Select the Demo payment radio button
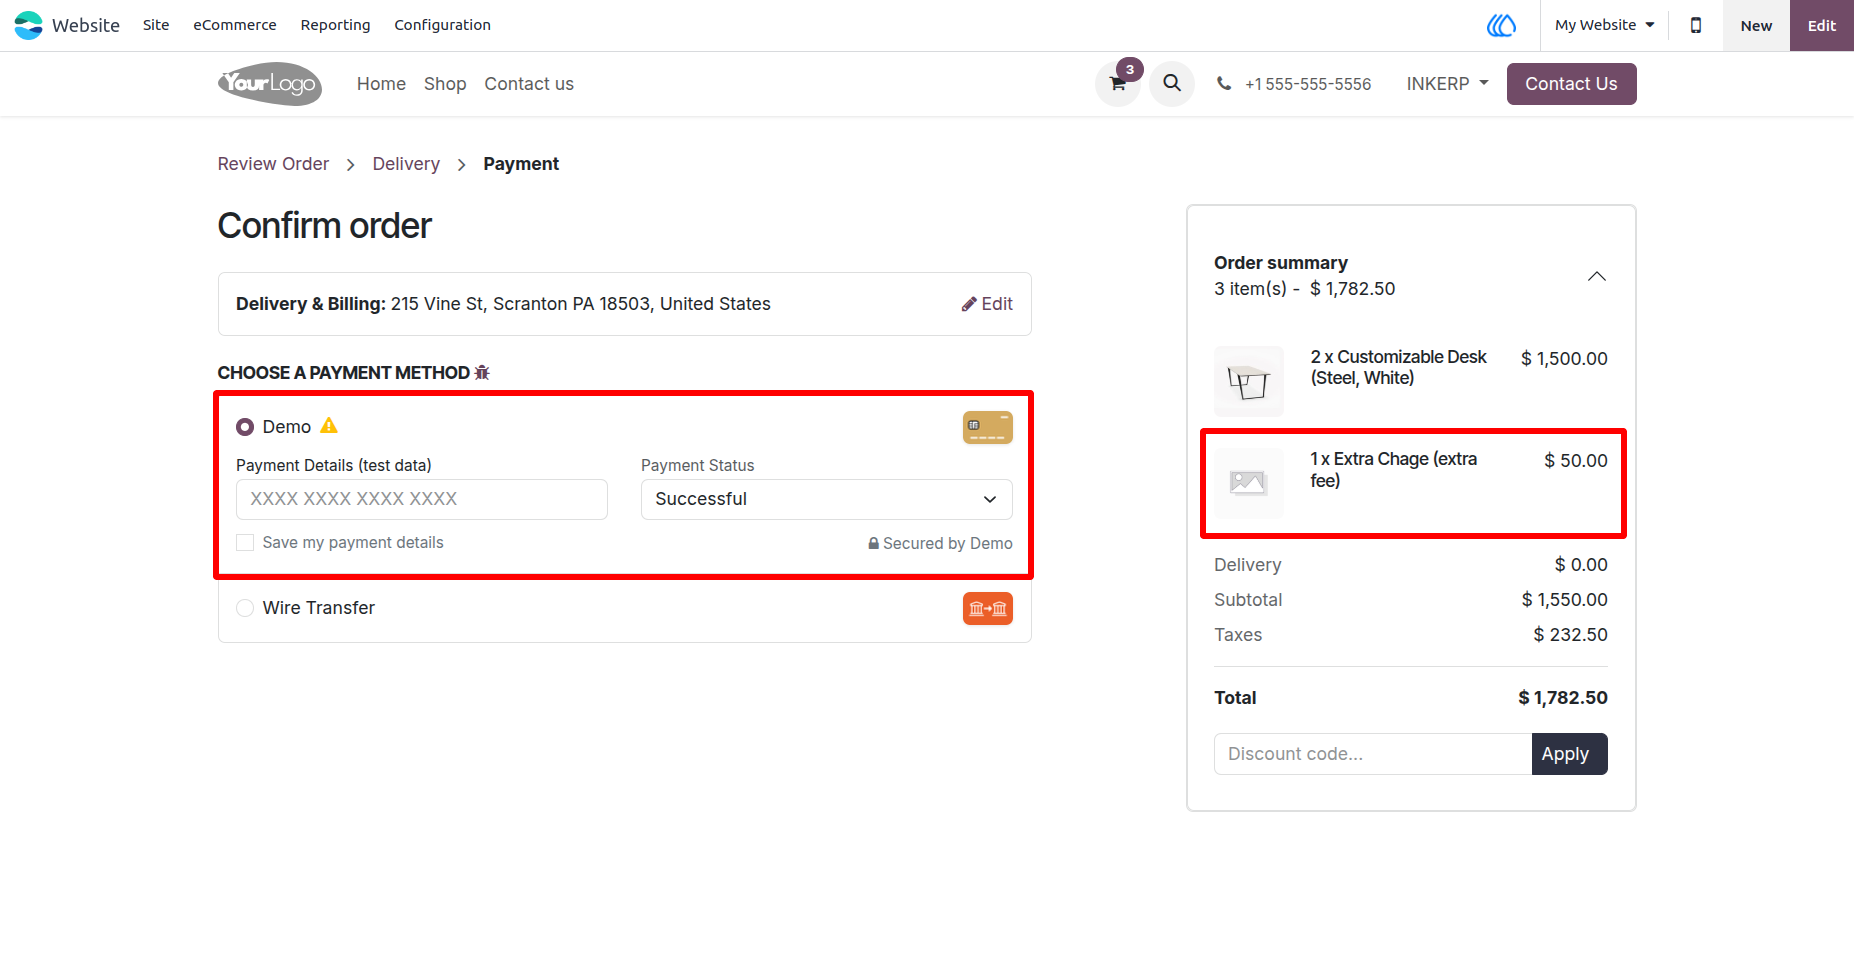1854x966 pixels. click(x=245, y=427)
